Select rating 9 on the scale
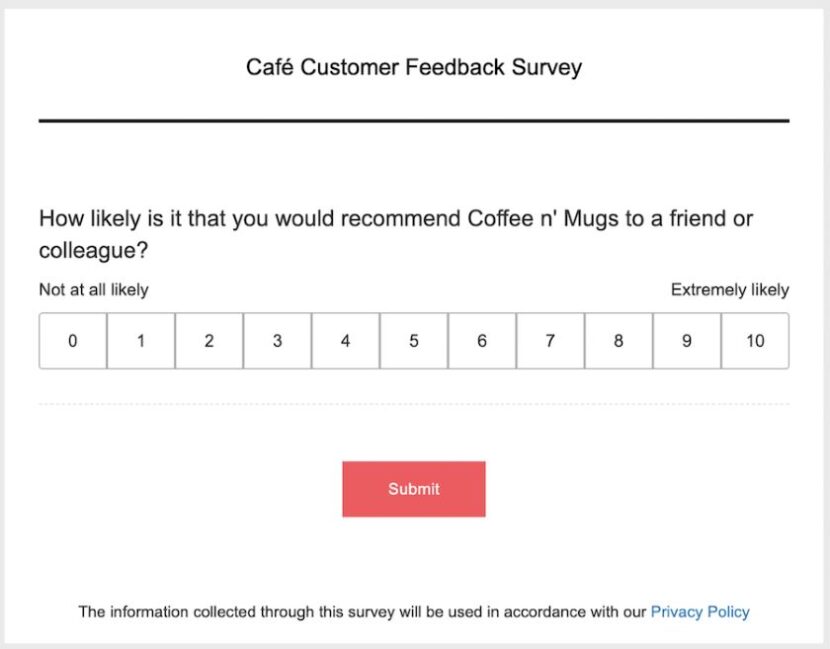This screenshot has width=830, height=649. click(687, 340)
